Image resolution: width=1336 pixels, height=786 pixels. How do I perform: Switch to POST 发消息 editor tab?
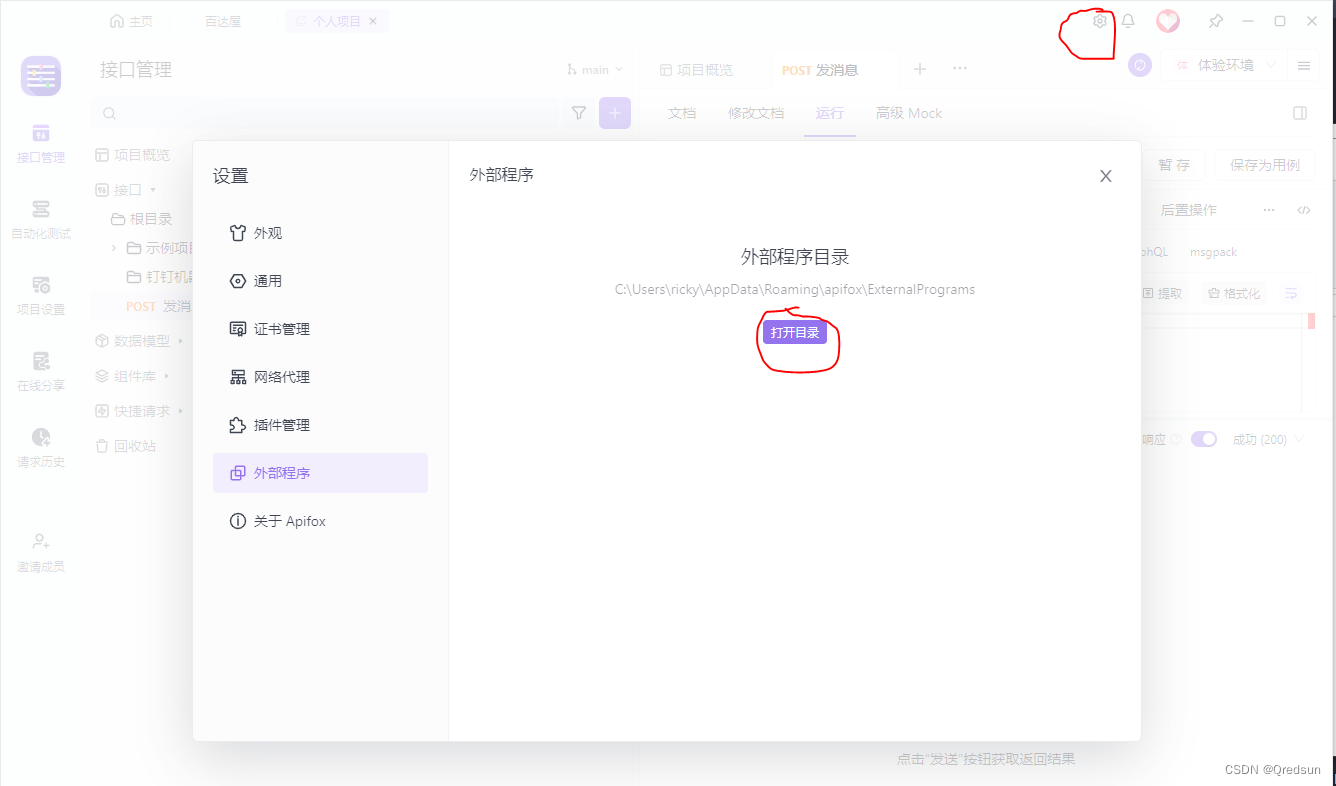(820, 70)
